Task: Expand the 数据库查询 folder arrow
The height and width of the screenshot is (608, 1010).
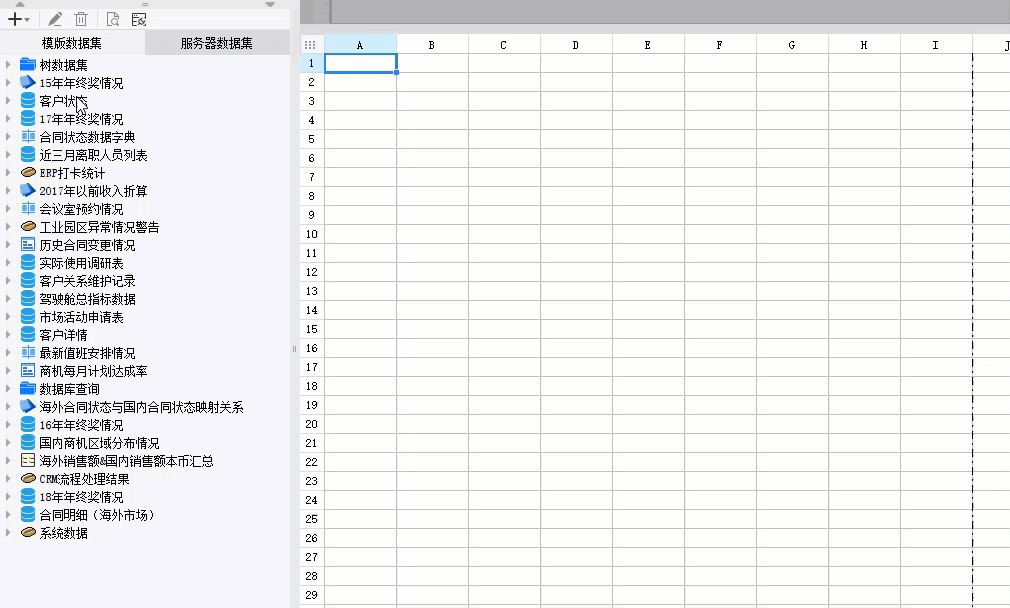Action: (x=8, y=388)
